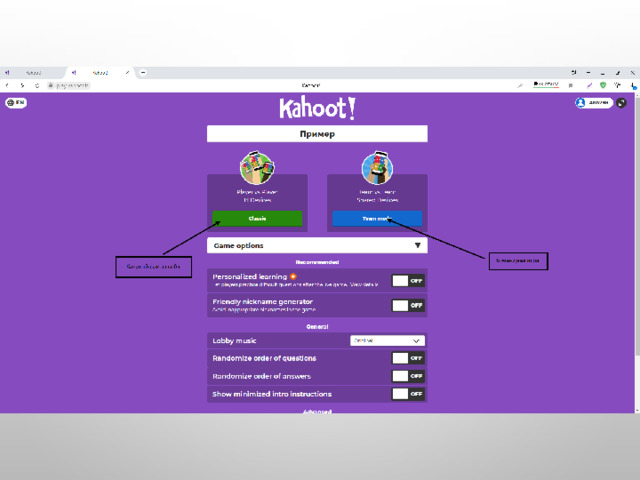
Task: Switch to the first Kahoot browser tab
Action: coord(33,73)
